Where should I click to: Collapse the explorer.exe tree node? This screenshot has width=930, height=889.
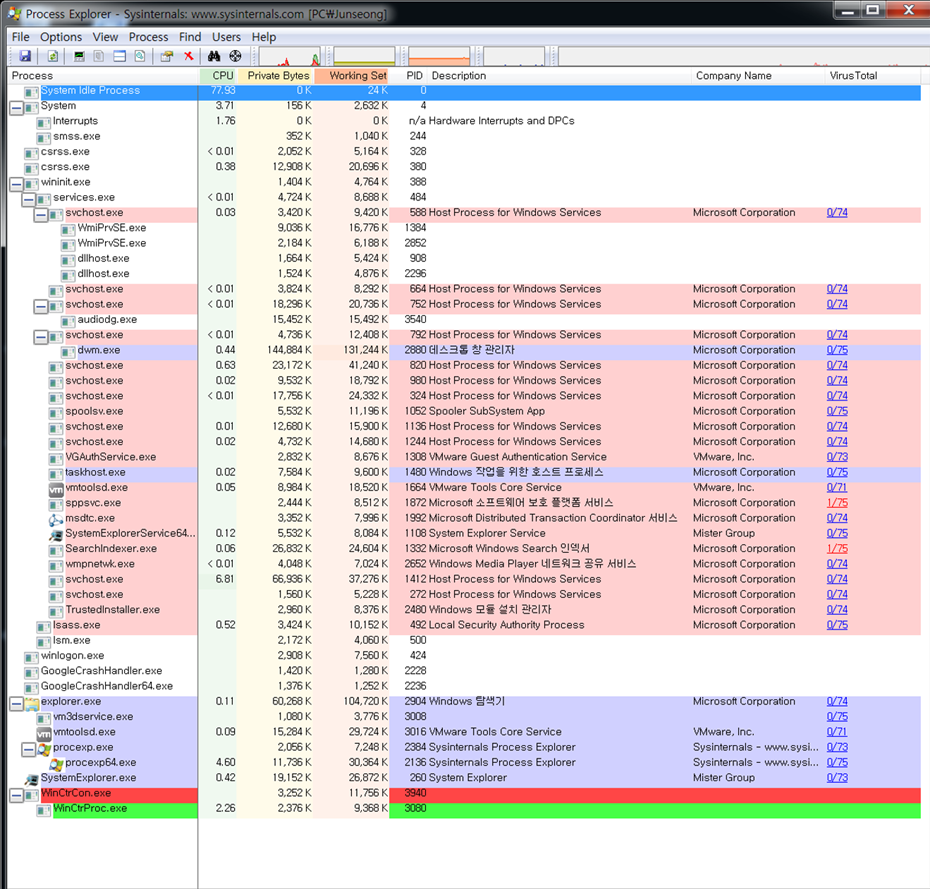[17, 704]
